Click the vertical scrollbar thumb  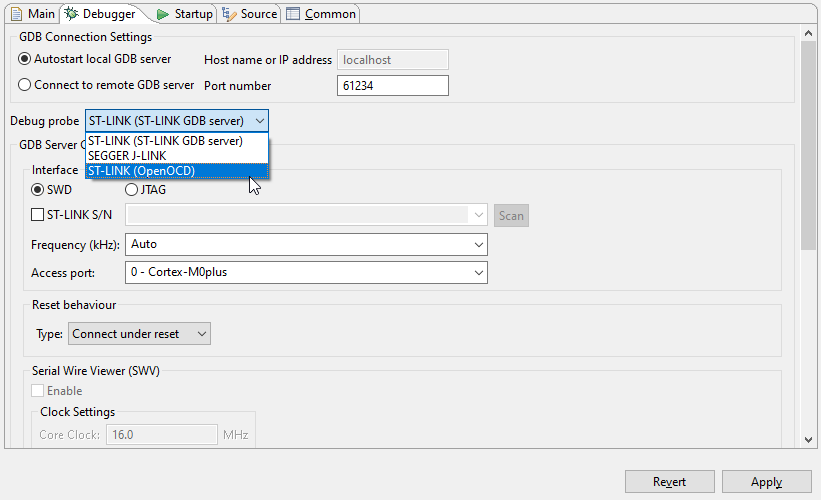tap(808, 146)
